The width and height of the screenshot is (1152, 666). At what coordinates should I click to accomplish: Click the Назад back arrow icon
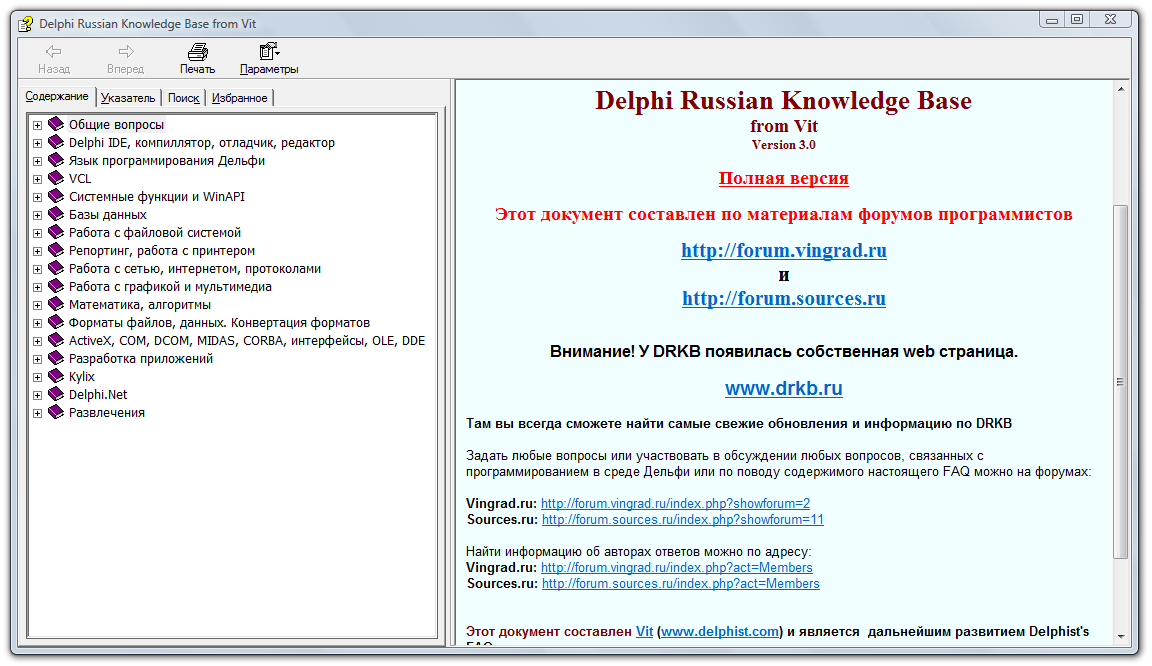(54, 52)
